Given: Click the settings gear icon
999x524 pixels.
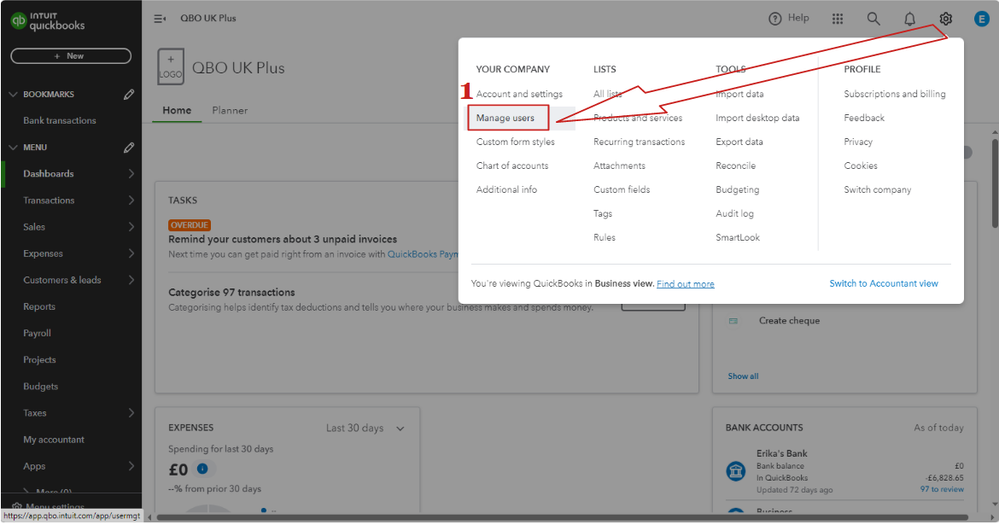Looking at the screenshot, I should point(946,18).
